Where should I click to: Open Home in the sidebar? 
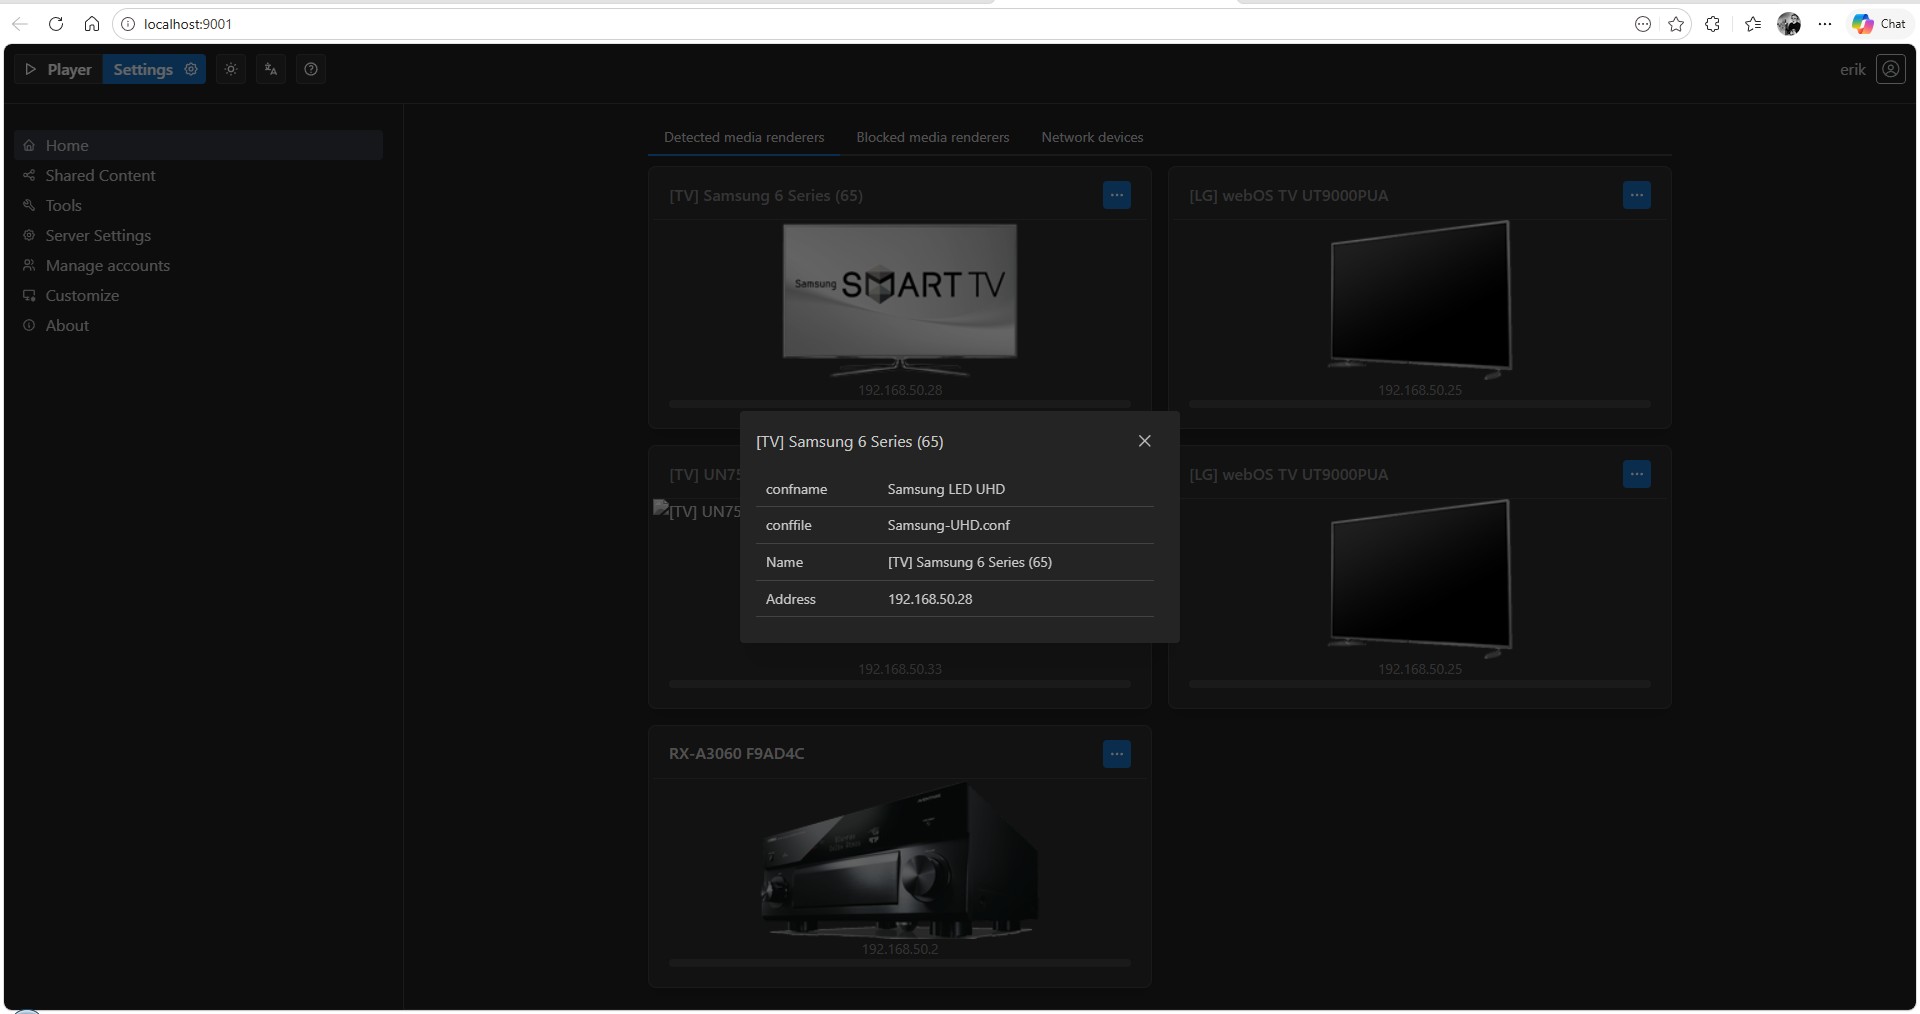(x=199, y=145)
